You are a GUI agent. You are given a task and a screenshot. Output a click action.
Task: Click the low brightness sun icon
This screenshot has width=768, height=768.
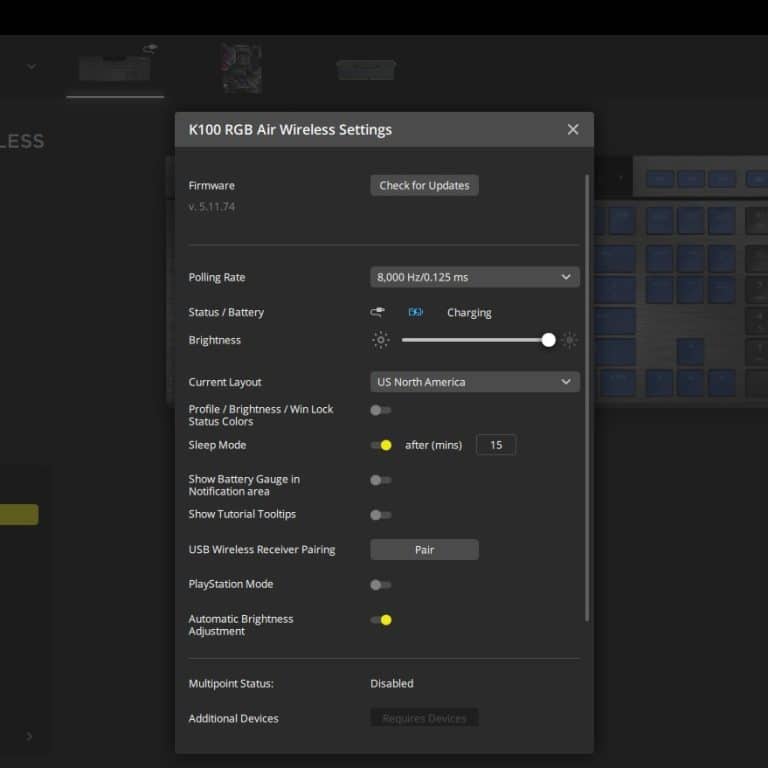(381, 340)
